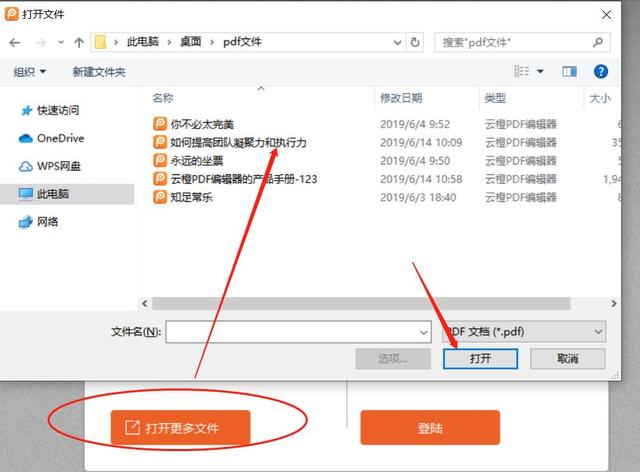Click the 打开 button

(480, 359)
